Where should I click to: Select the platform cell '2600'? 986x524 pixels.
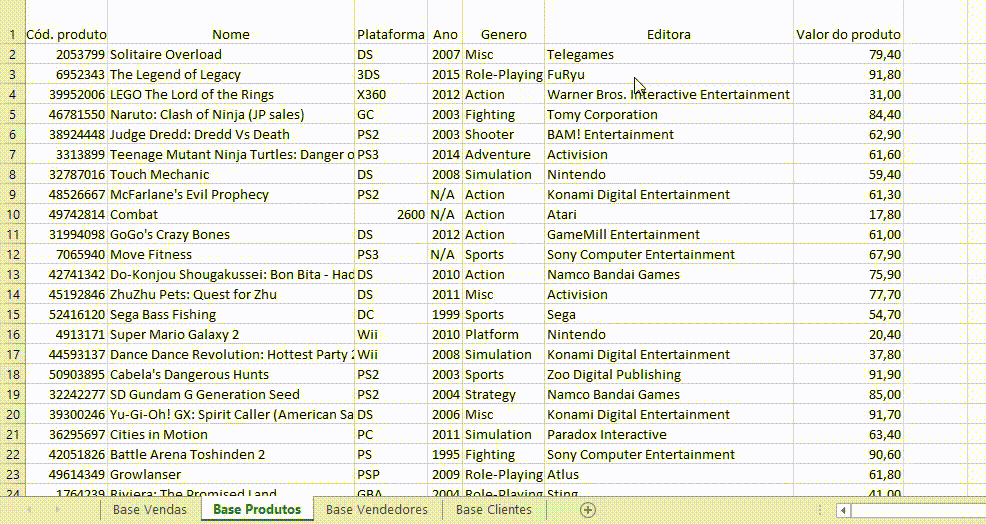pyautogui.click(x=391, y=215)
